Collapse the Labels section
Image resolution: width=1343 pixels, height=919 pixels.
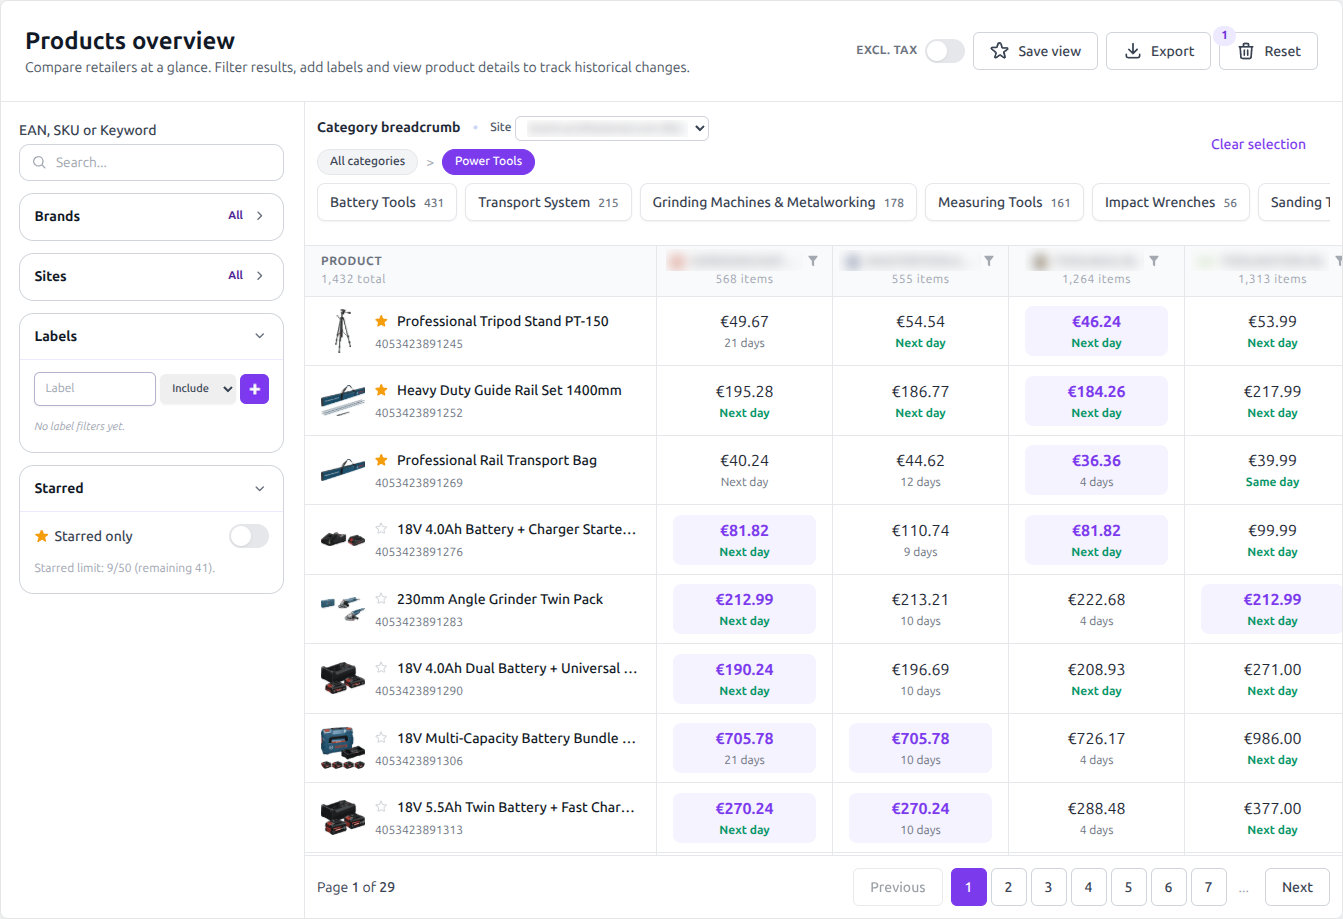260,336
